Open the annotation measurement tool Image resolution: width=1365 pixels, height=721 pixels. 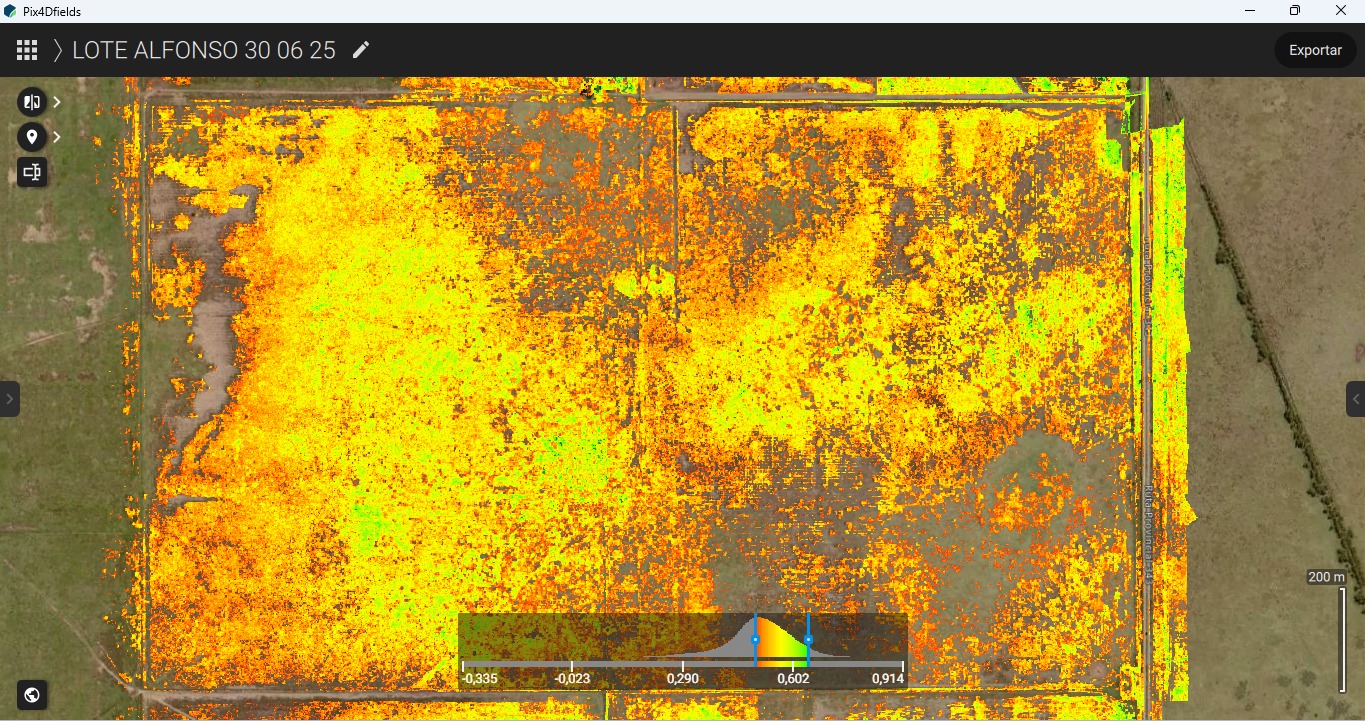(x=32, y=173)
